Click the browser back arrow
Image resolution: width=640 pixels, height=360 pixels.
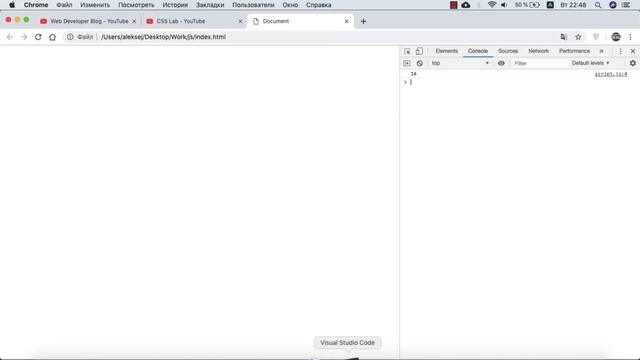[10, 37]
